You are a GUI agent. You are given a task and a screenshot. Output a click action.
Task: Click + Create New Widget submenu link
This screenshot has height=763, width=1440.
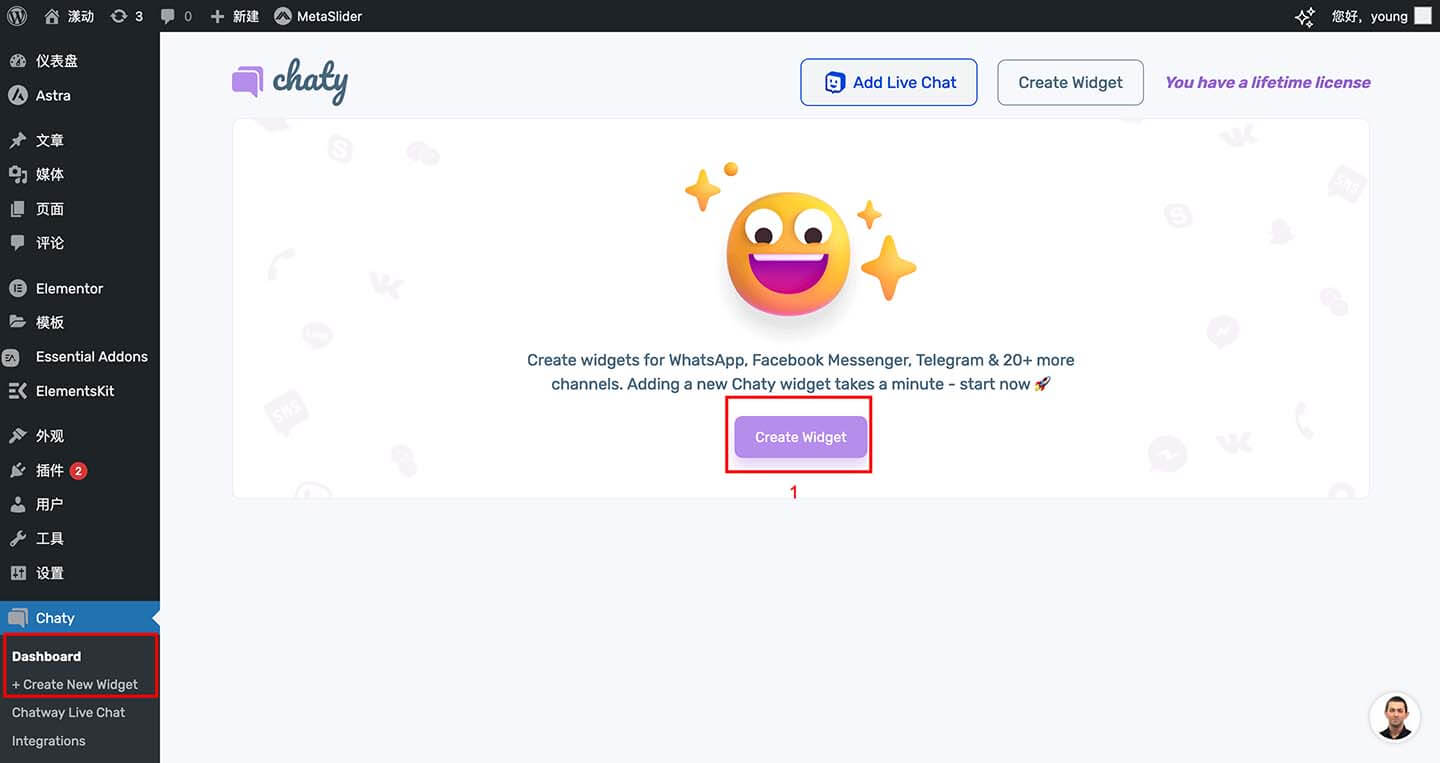click(x=75, y=684)
